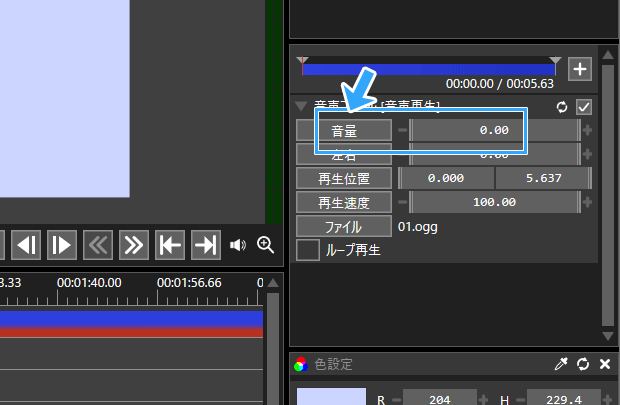Viewport: 620px width, 405px height.
Task: Click timeline ruler at 00:01:40.00
Action: [x=89, y=283]
